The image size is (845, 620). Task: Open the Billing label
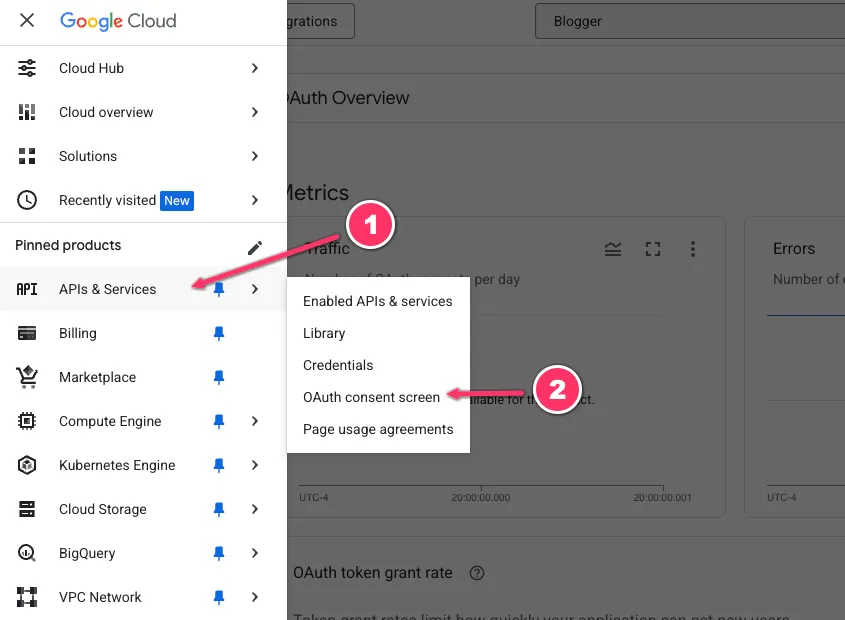coord(78,333)
